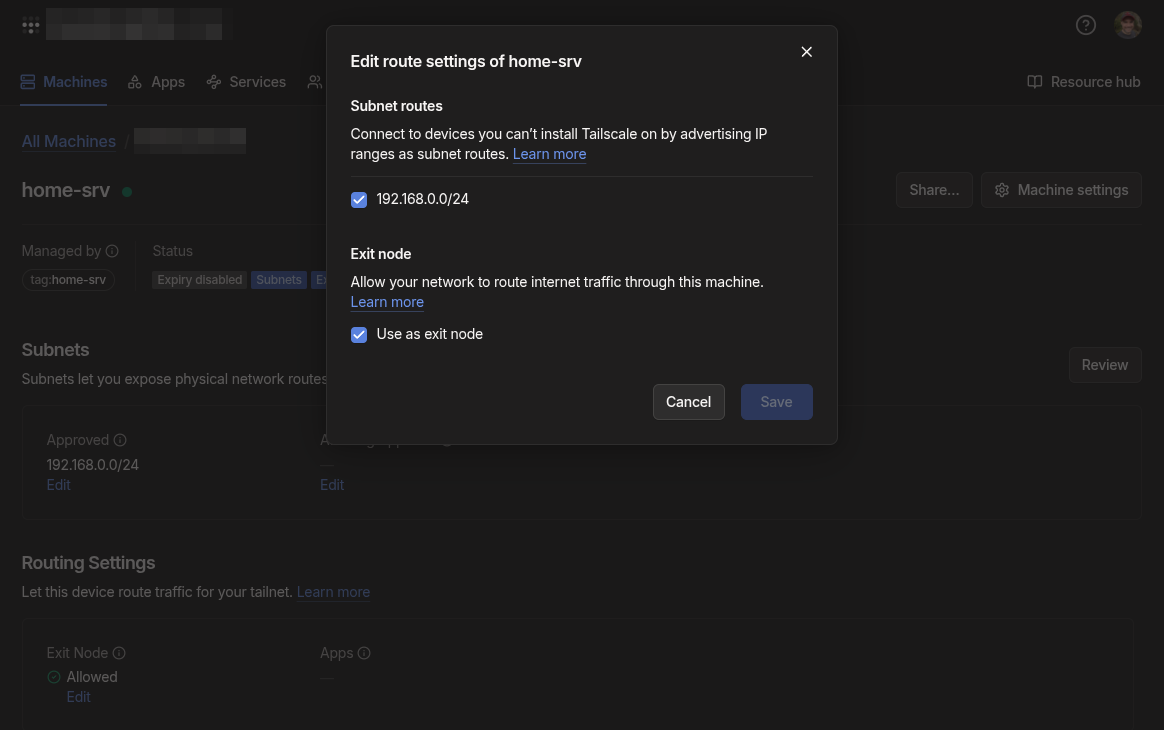Click the Subnets section heading

tap(55, 350)
